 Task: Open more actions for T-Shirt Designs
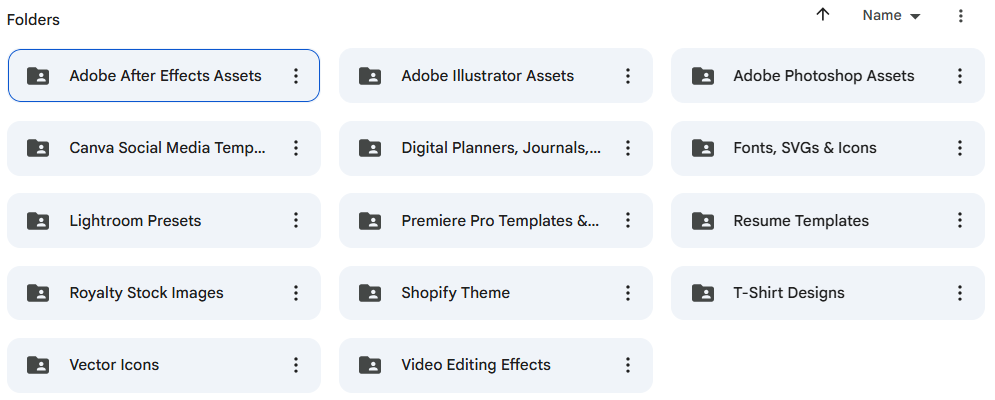959,293
